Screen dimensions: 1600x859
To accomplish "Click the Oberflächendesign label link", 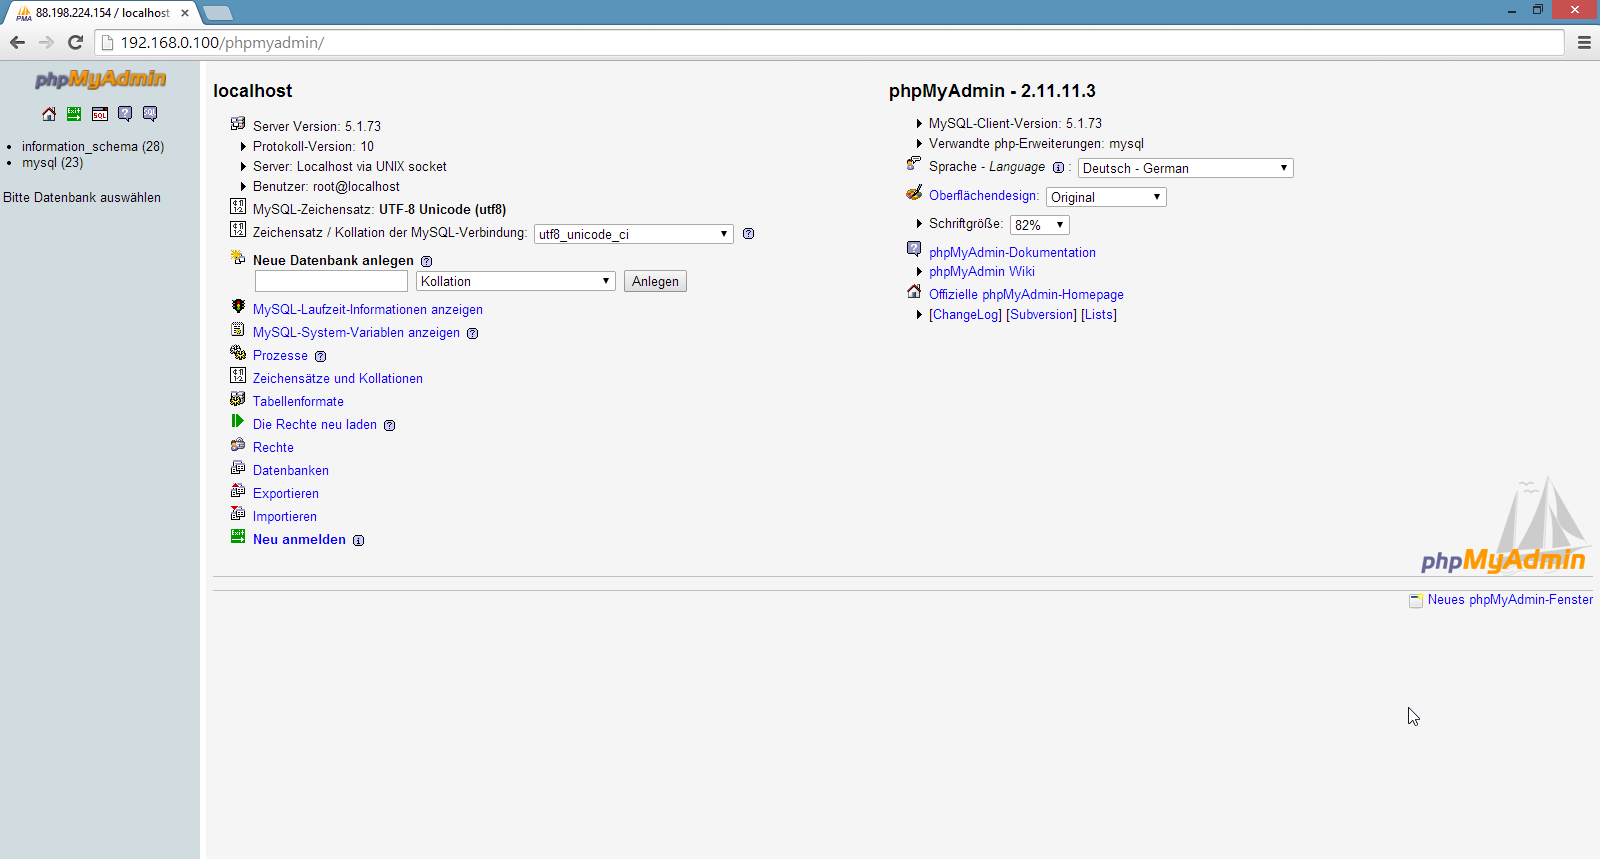I will (984, 196).
